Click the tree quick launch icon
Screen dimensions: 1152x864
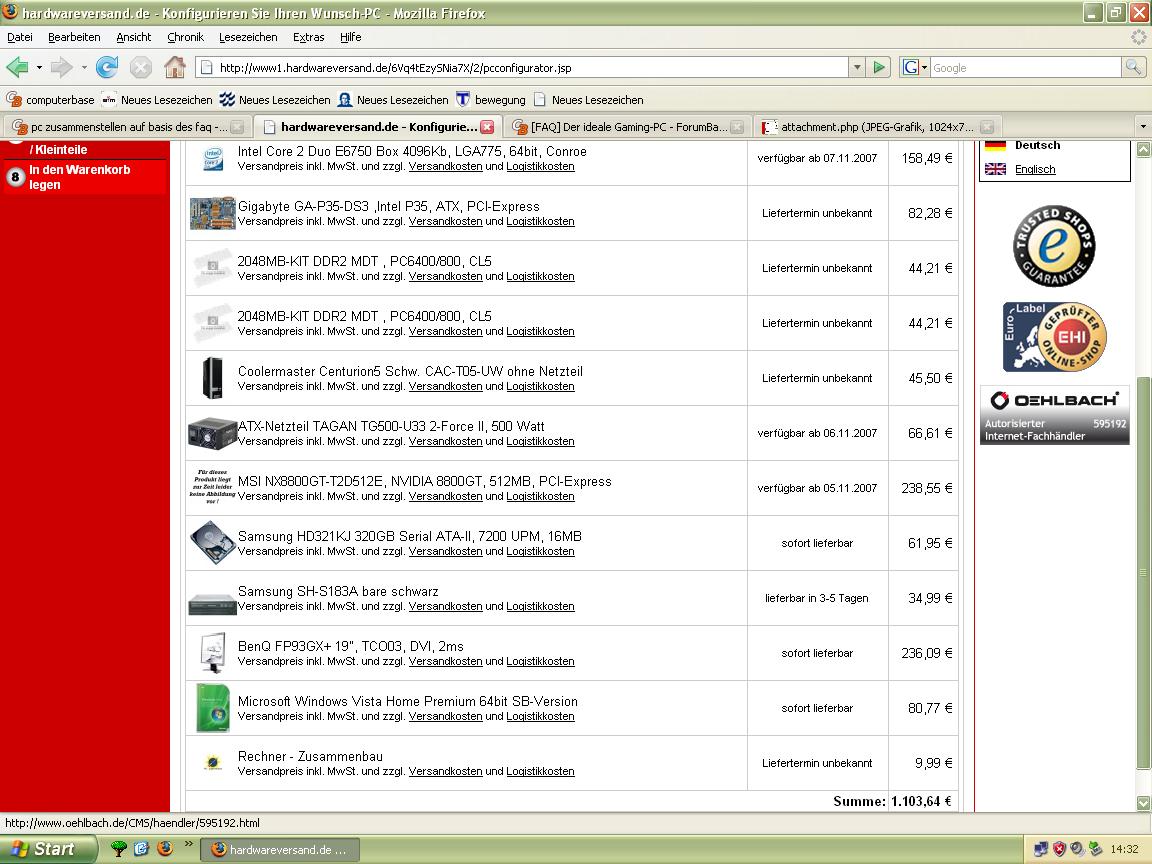pyautogui.click(x=118, y=849)
